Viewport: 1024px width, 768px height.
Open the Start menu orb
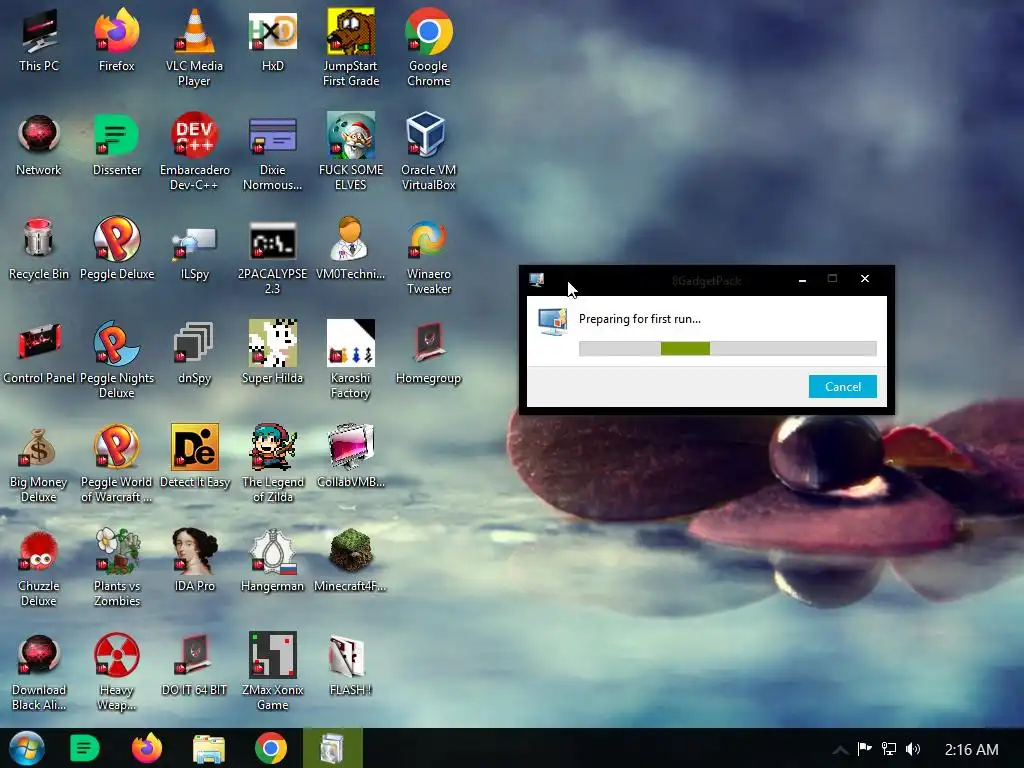(x=27, y=748)
